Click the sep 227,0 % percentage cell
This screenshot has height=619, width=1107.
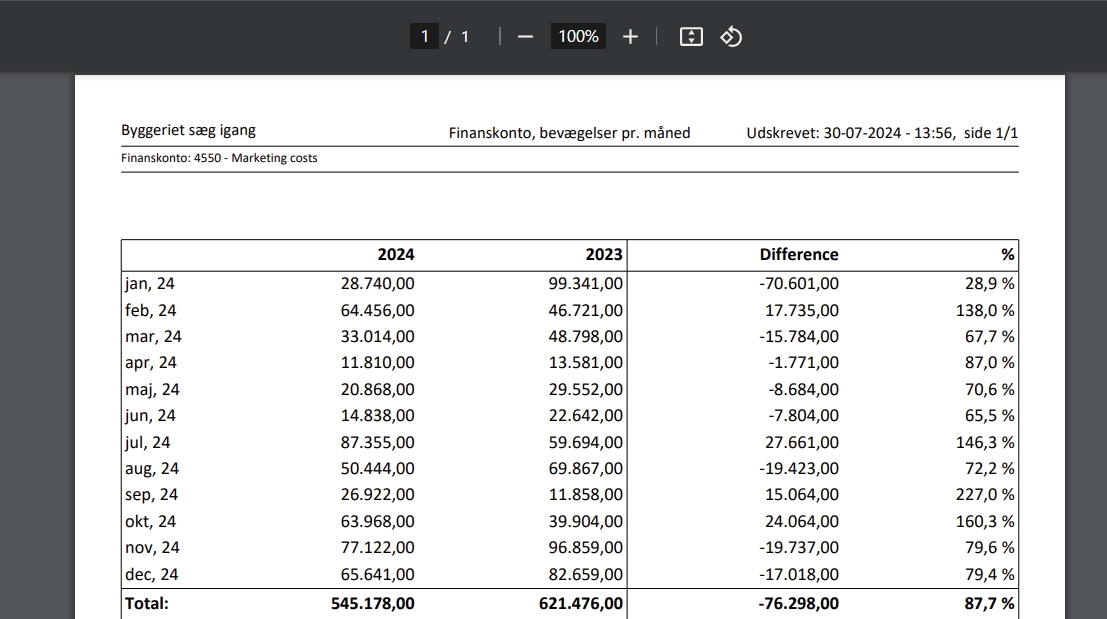(x=984, y=495)
